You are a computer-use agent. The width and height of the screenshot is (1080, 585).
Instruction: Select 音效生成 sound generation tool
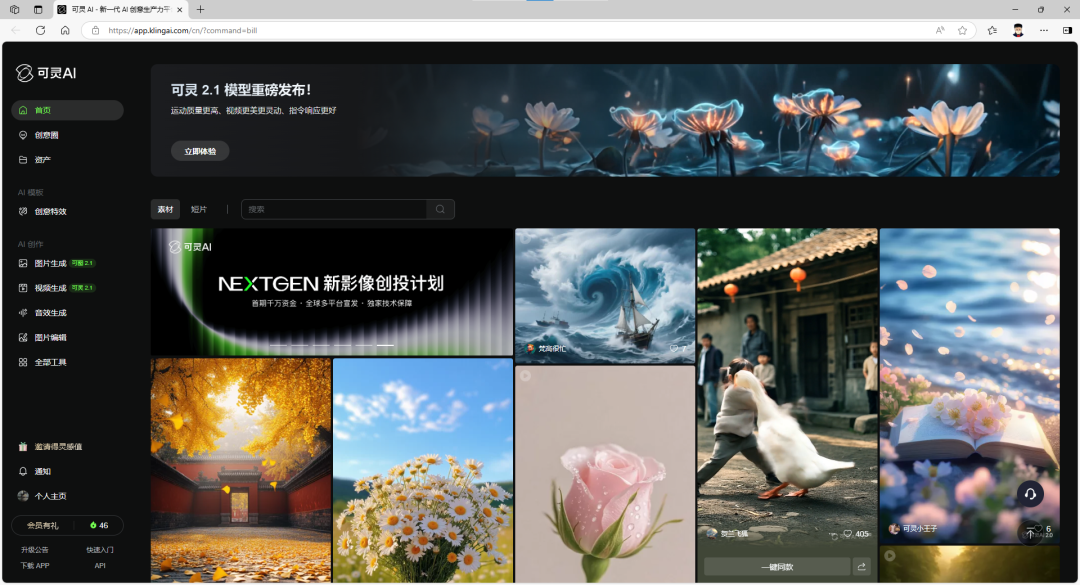pyautogui.click(x=50, y=313)
